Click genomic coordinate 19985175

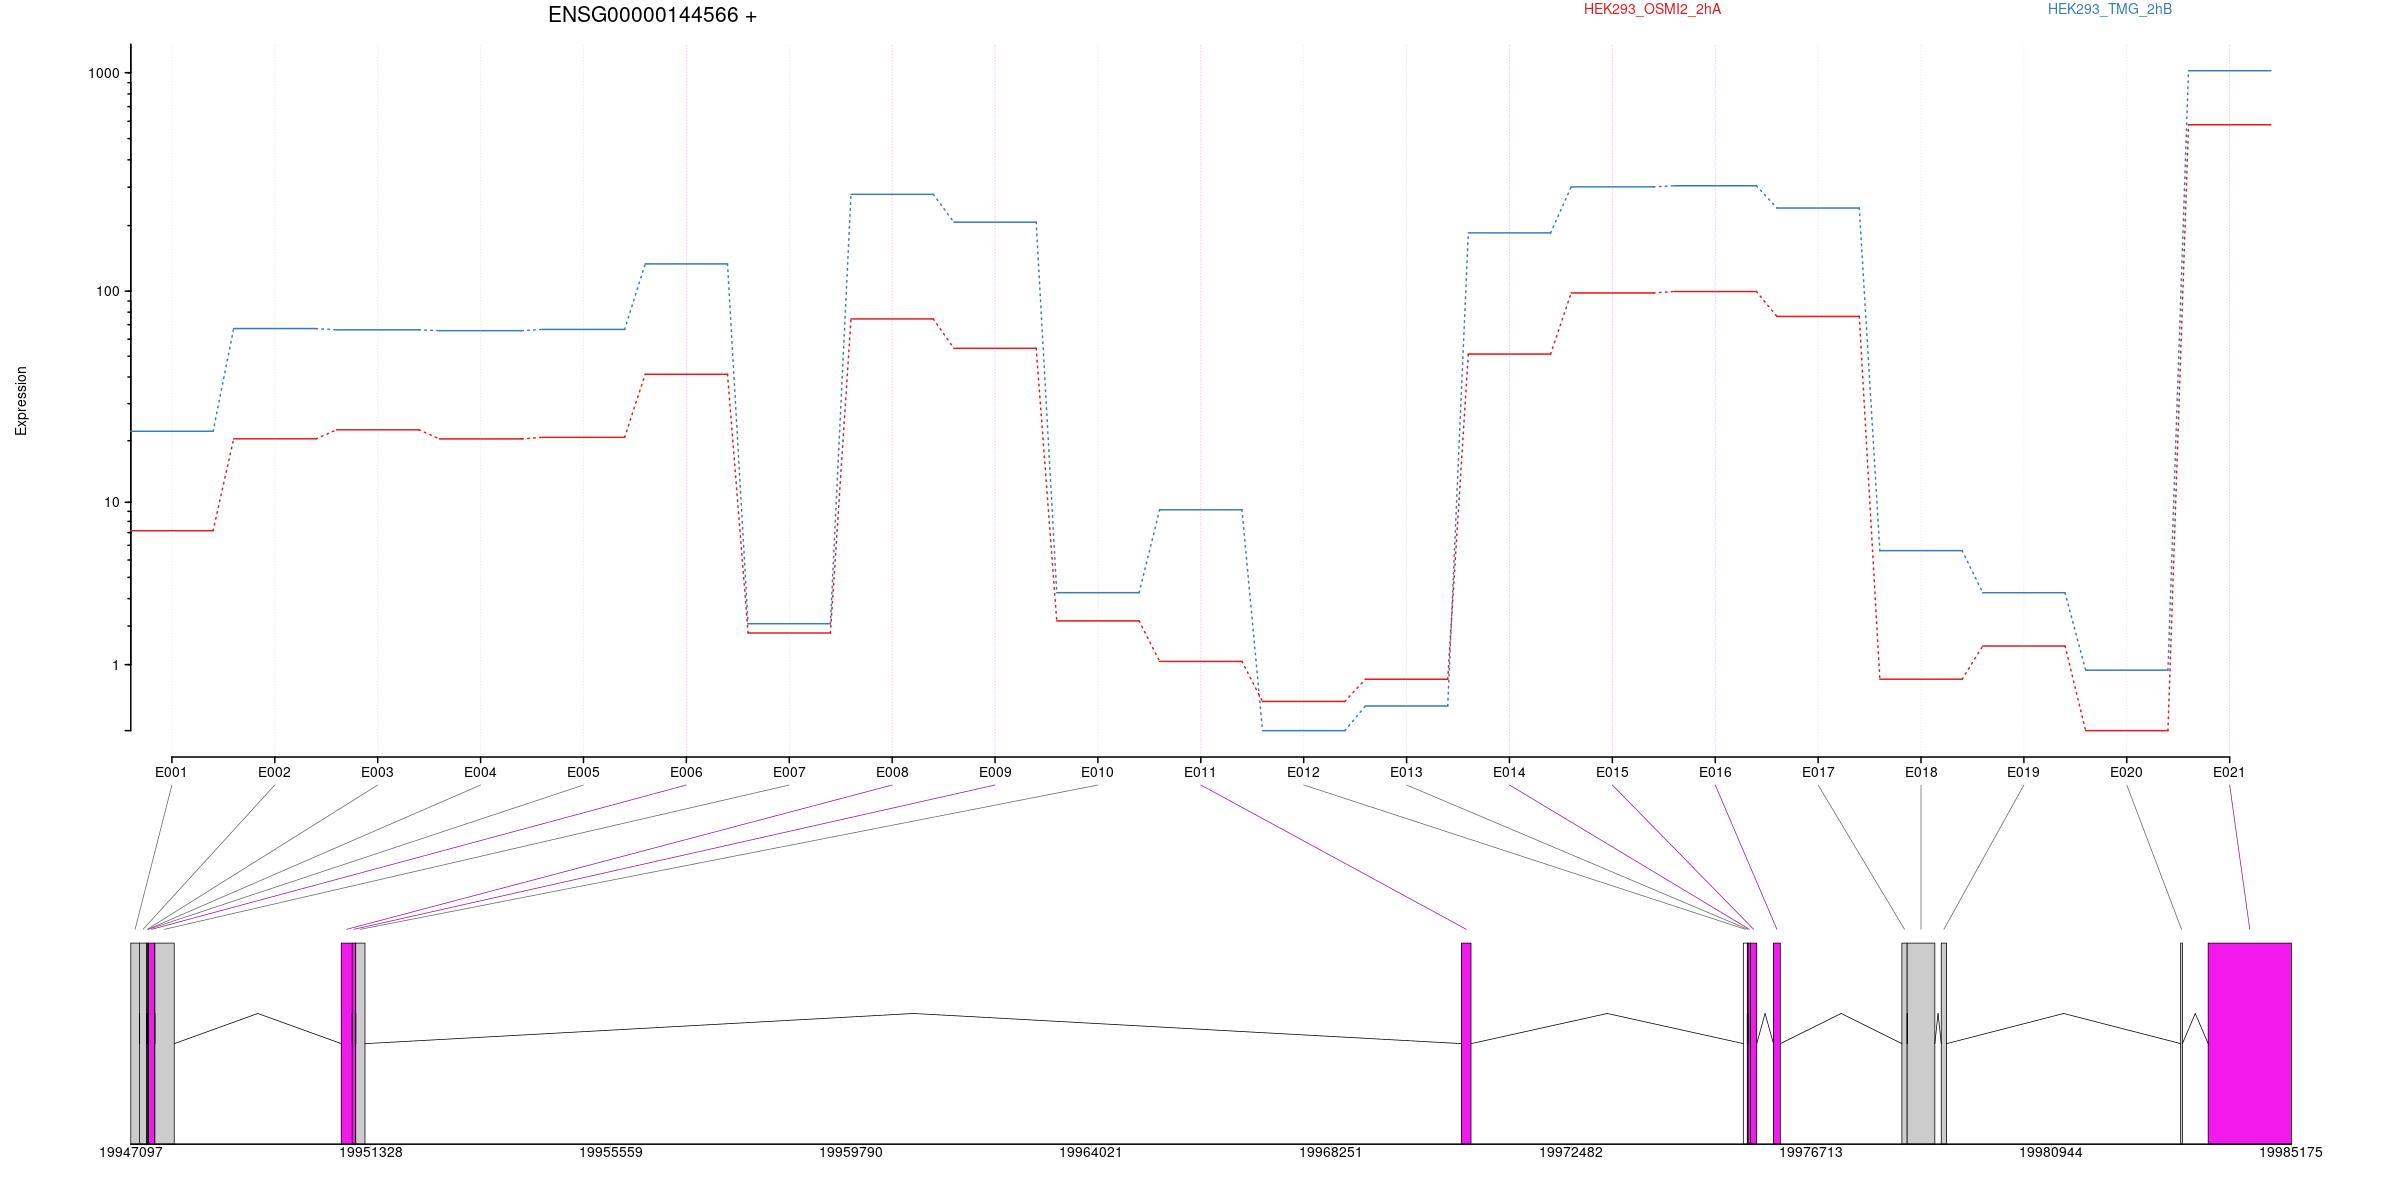point(2291,1152)
